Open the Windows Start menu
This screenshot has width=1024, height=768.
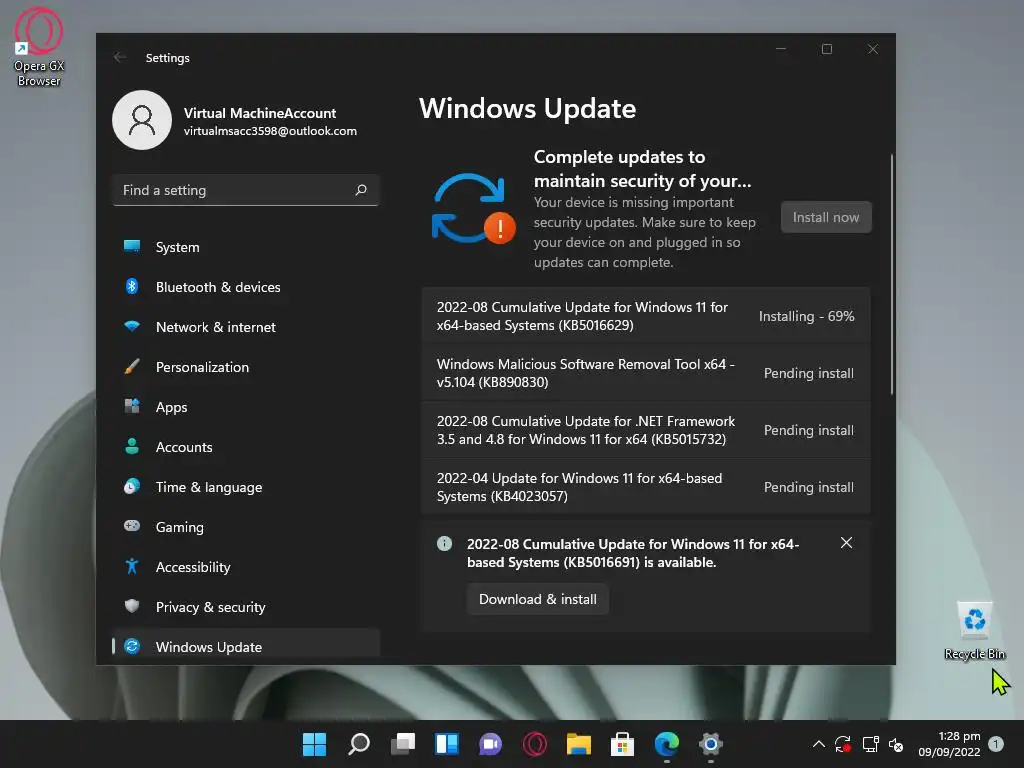click(314, 744)
